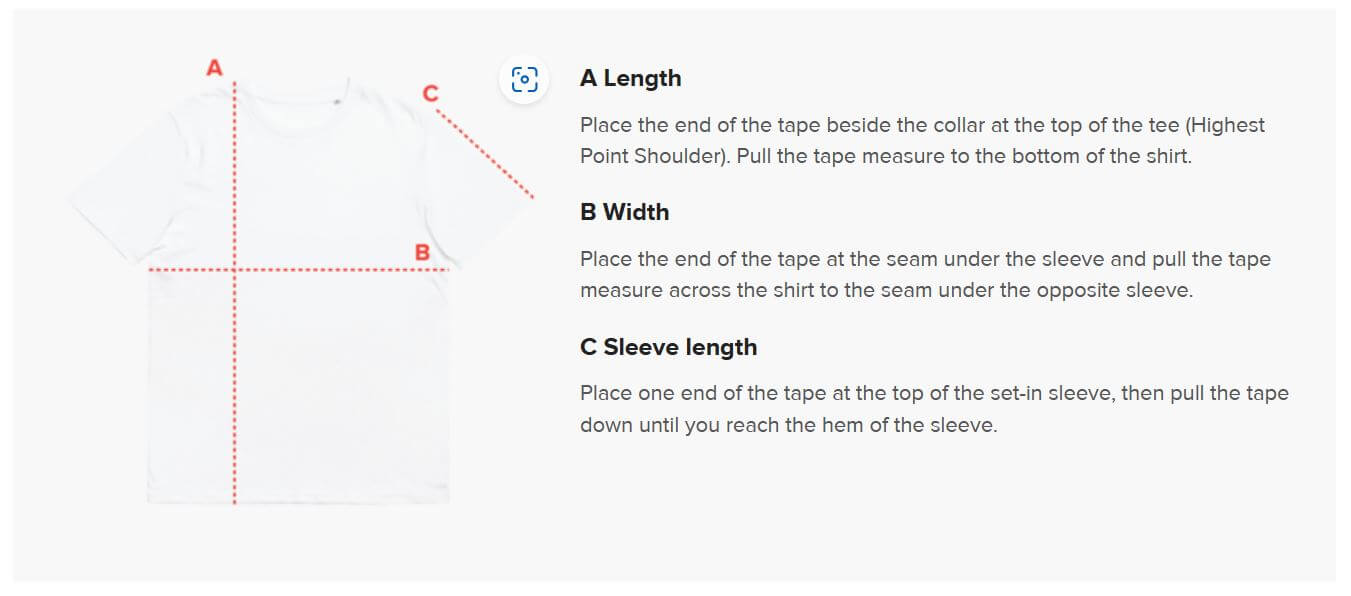Select the 'B Width' heading
This screenshot has width=1351, height=596.
(x=624, y=212)
